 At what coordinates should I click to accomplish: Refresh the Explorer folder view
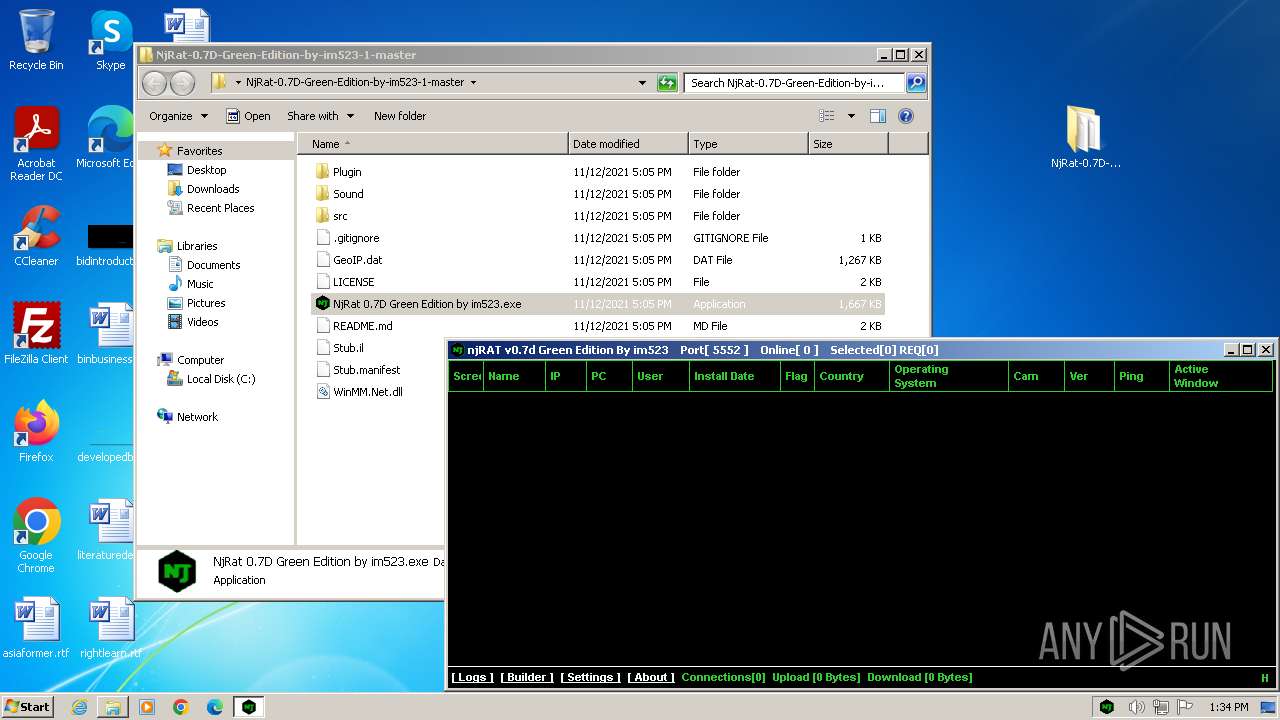point(667,83)
